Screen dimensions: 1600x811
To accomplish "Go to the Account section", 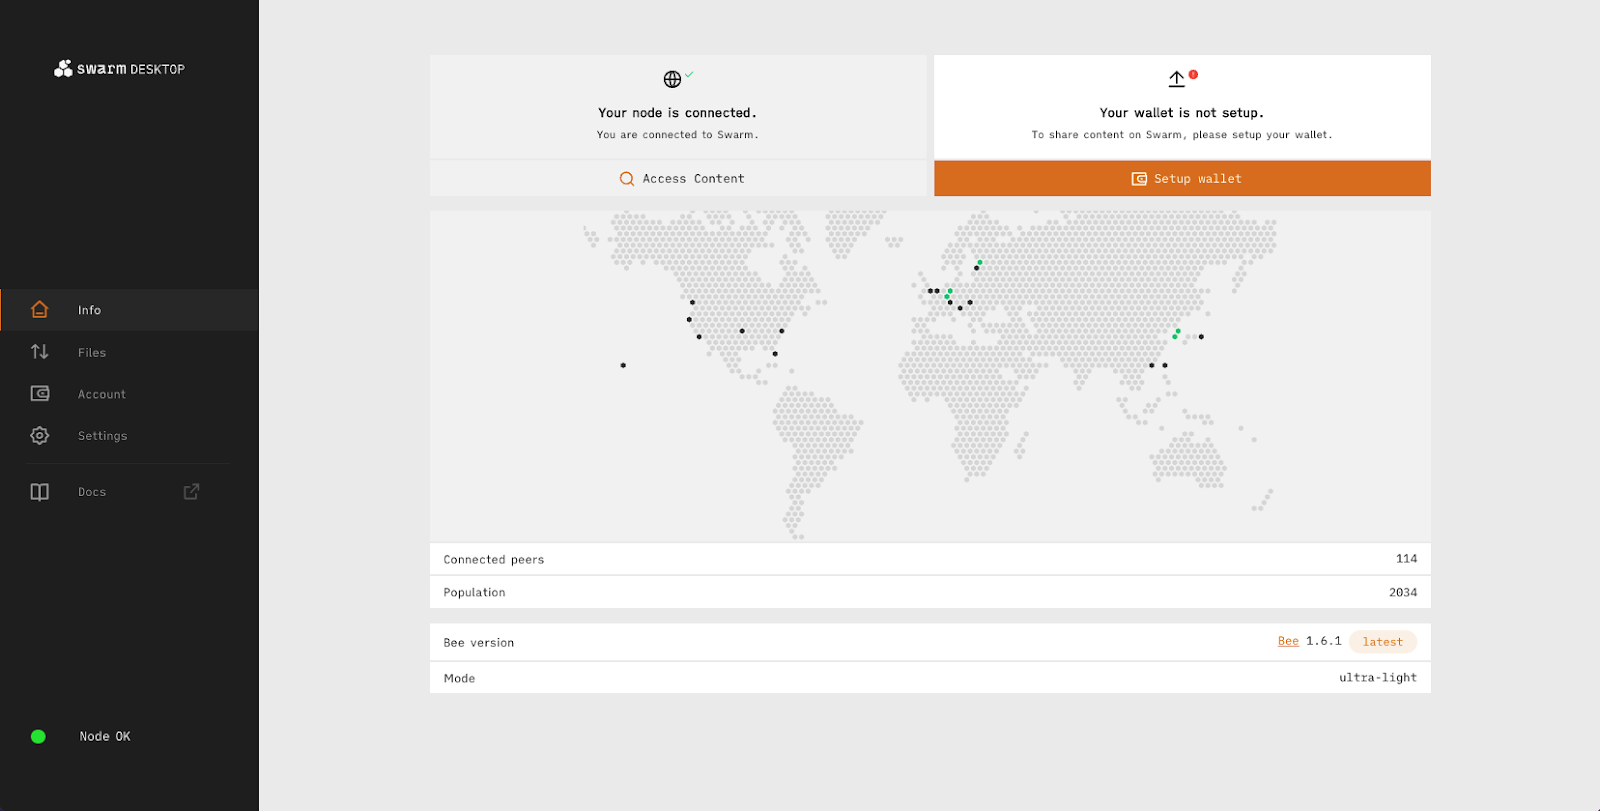I will tap(102, 395).
